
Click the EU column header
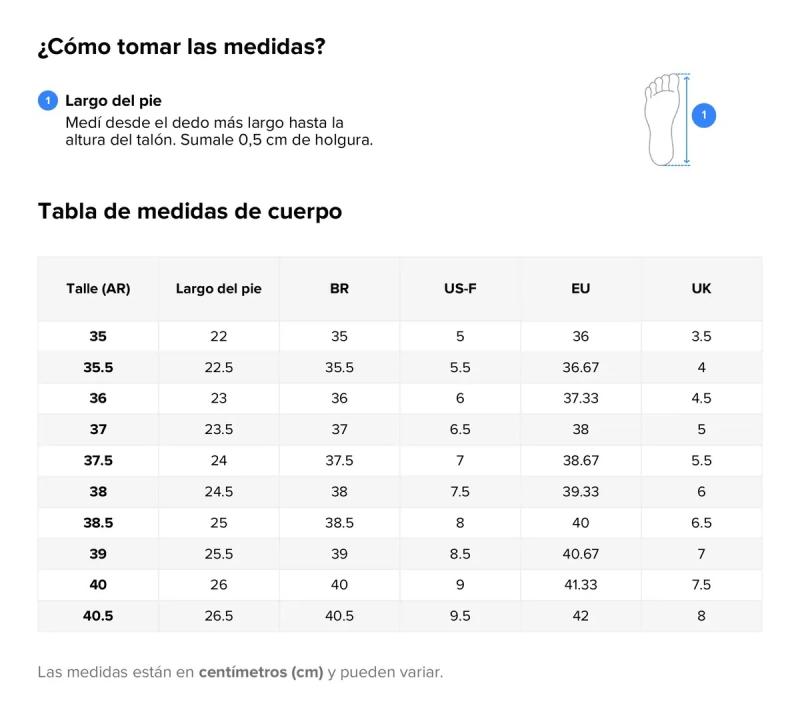tap(581, 289)
